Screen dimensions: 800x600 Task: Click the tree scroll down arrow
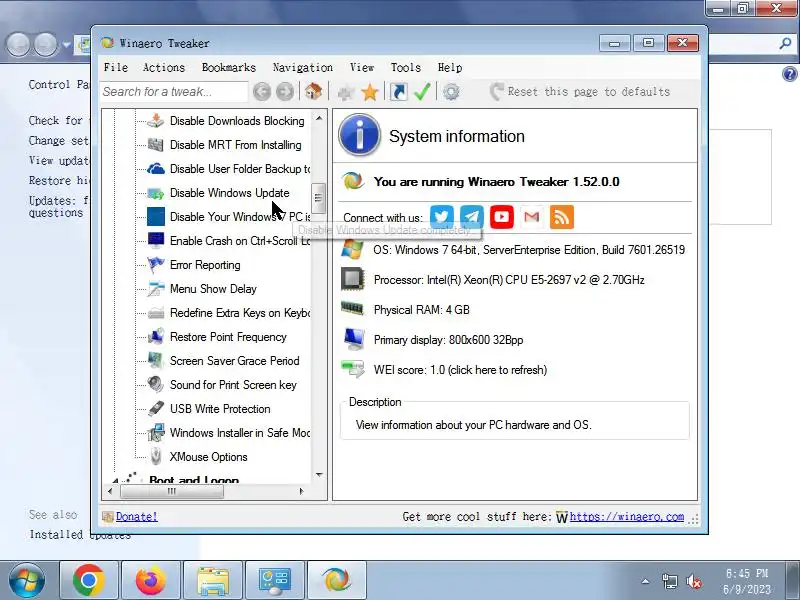(x=319, y=474)
